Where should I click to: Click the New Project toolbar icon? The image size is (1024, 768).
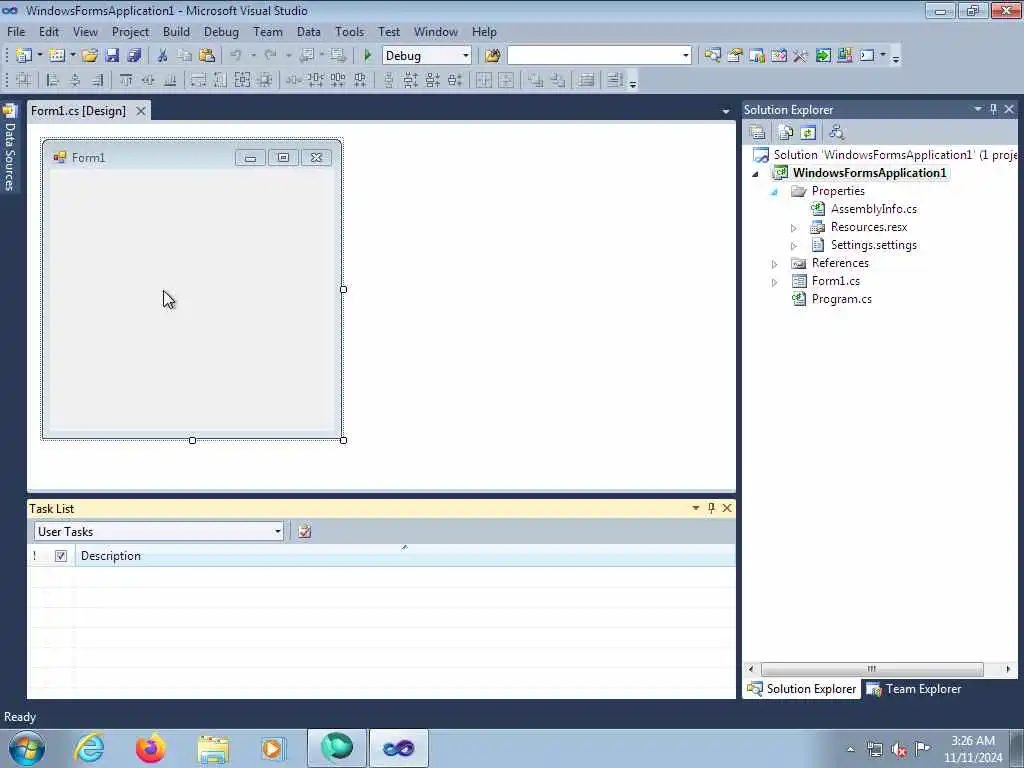coord(24,56)
